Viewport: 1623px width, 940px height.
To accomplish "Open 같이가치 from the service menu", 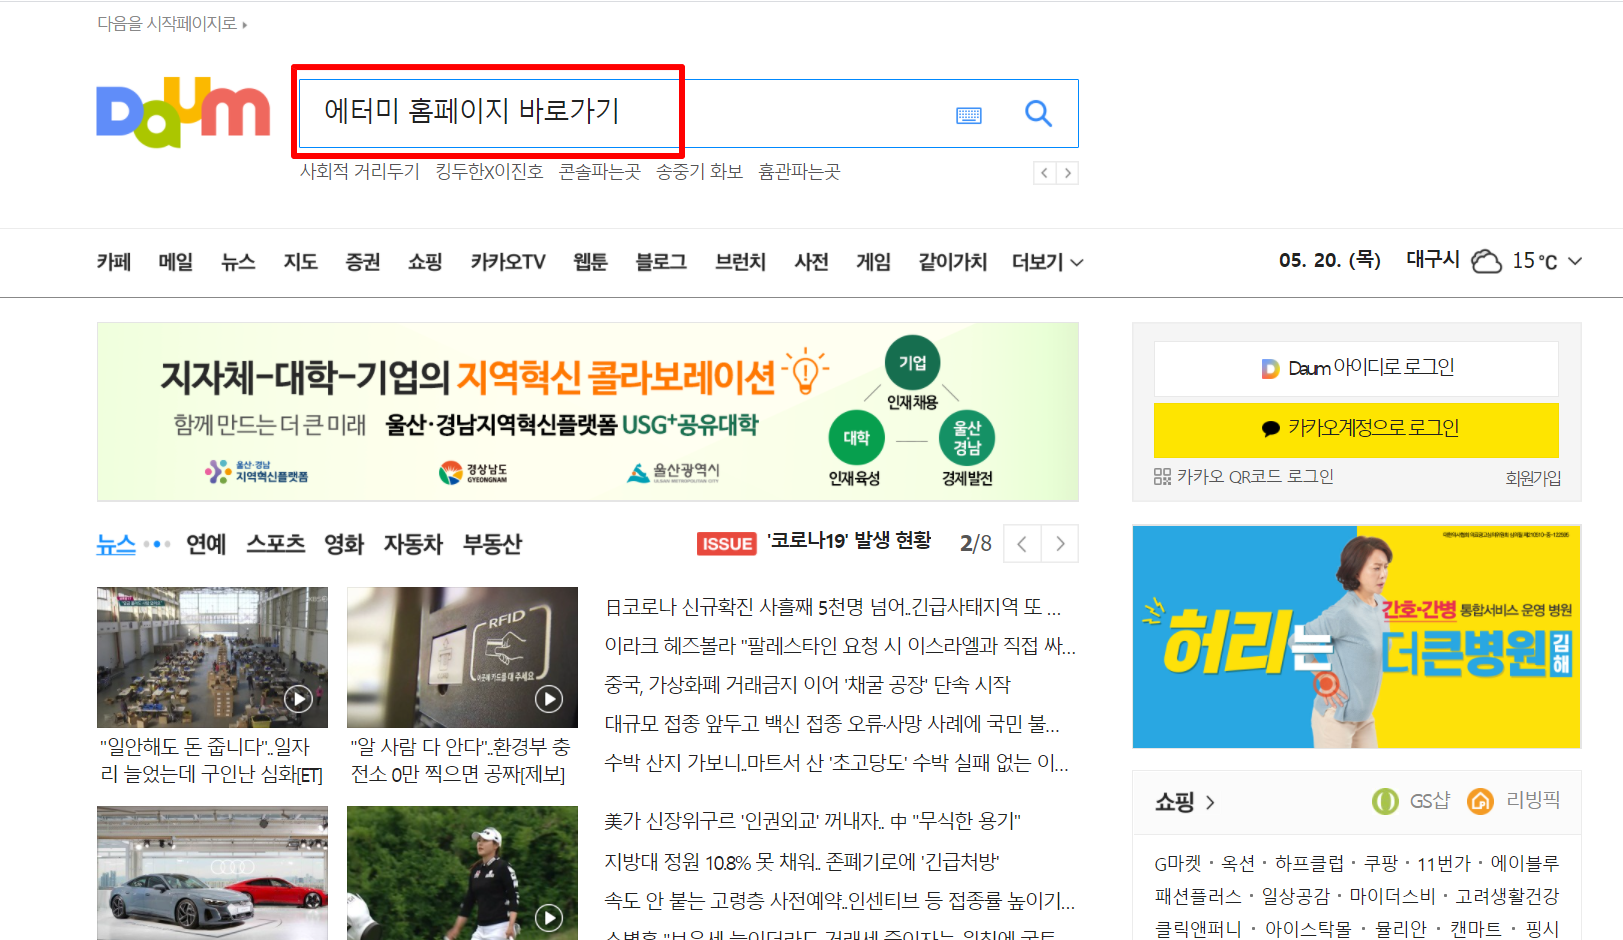I will tap(952, 262).
